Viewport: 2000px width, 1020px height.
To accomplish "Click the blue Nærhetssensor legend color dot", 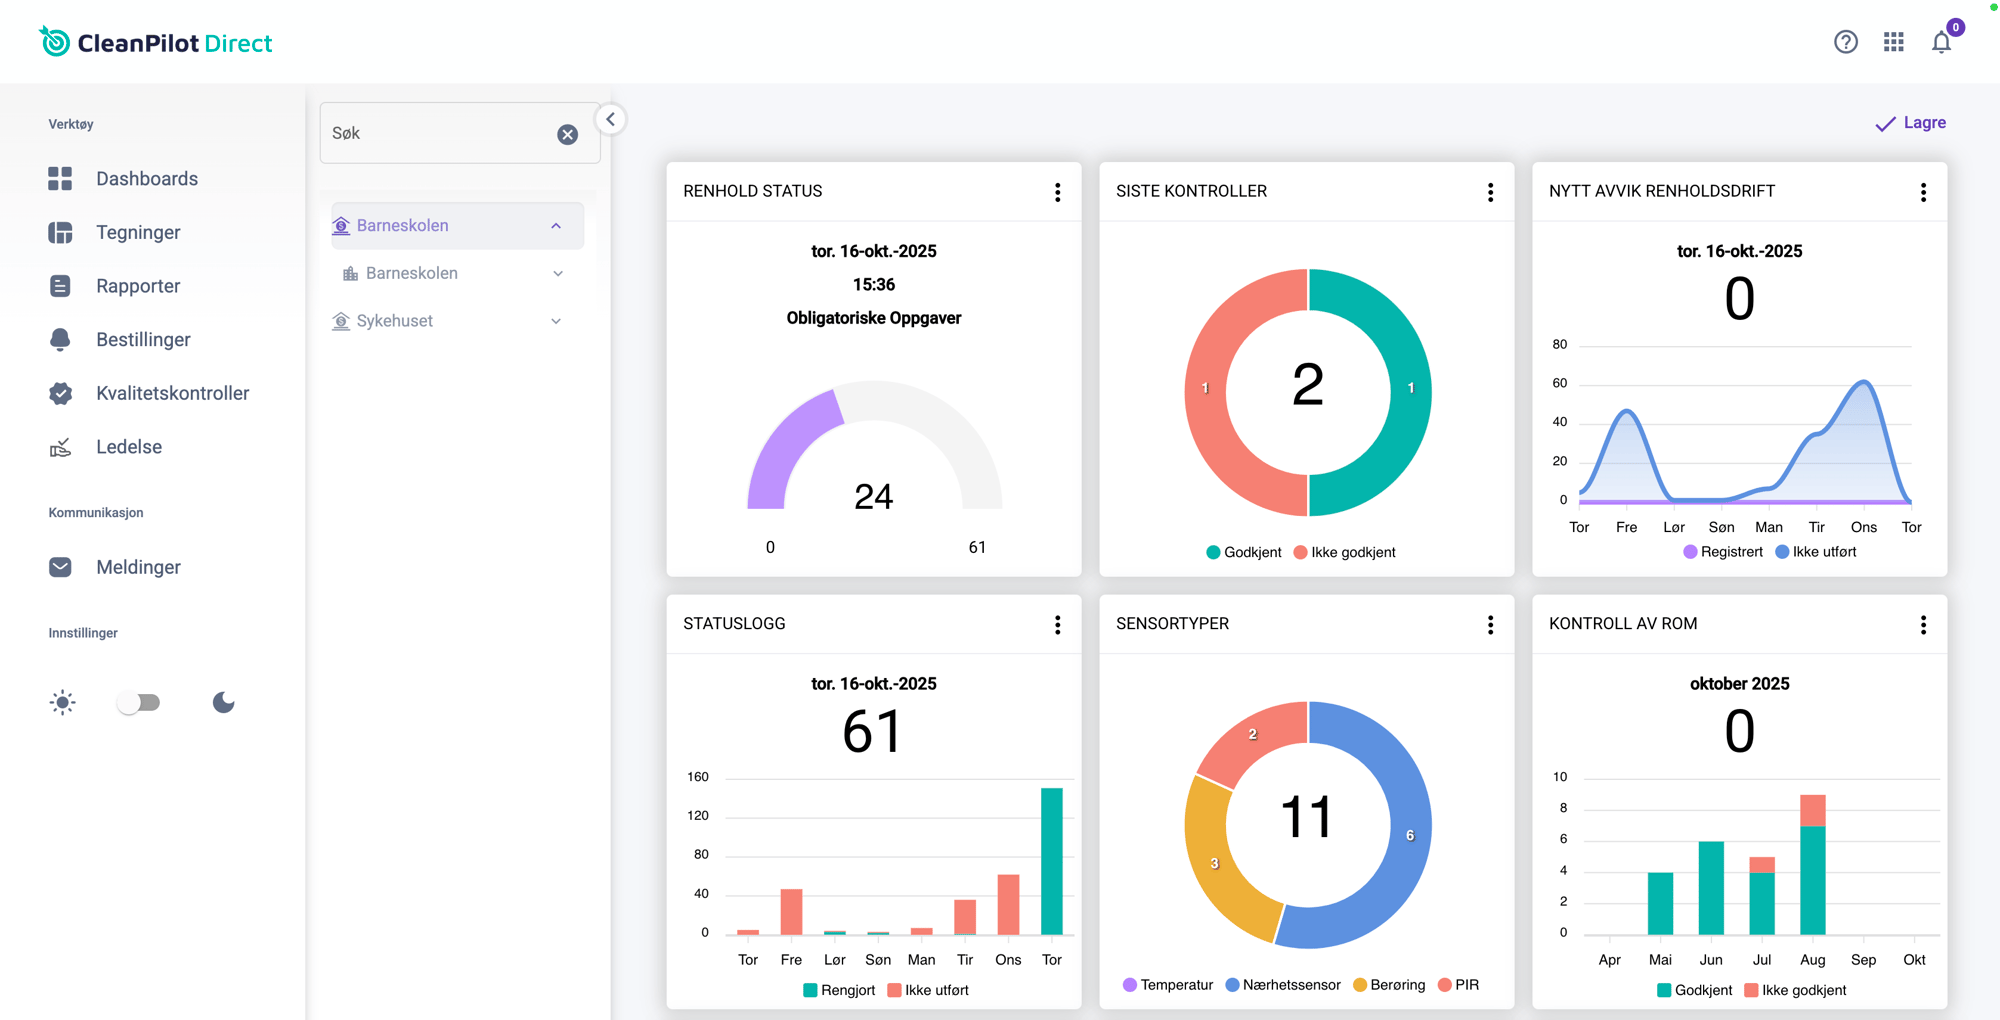I will 1232,985.
